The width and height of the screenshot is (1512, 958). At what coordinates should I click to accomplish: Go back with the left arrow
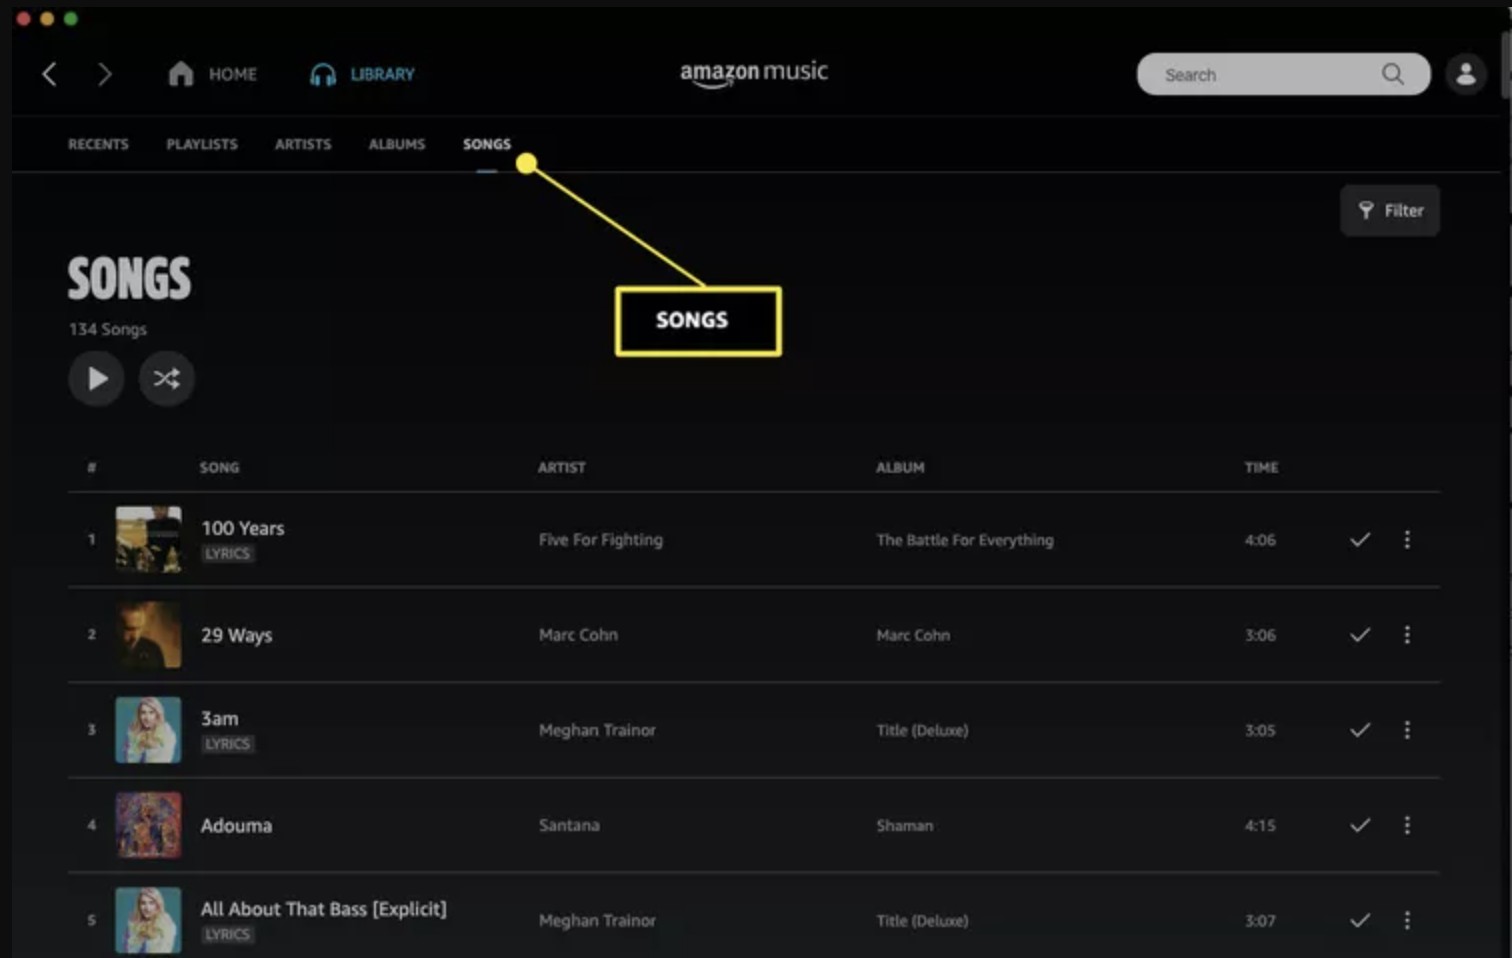pyautogui.click(x=49, y=74)
